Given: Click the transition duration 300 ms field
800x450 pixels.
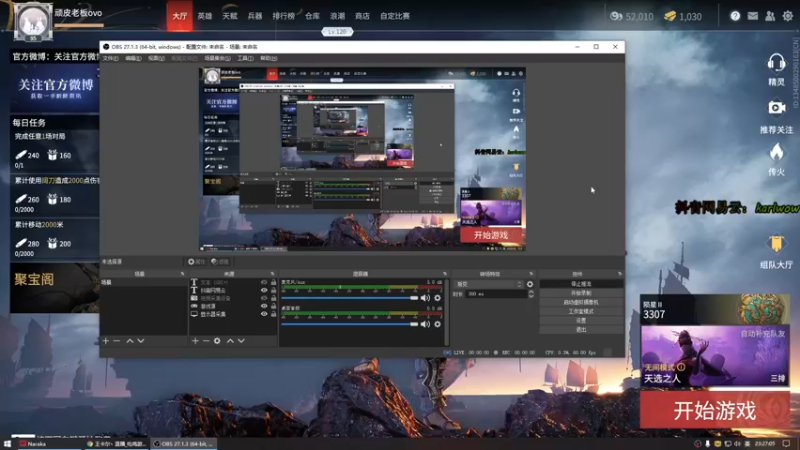Looking at the screenshot, I should point(496,294).
